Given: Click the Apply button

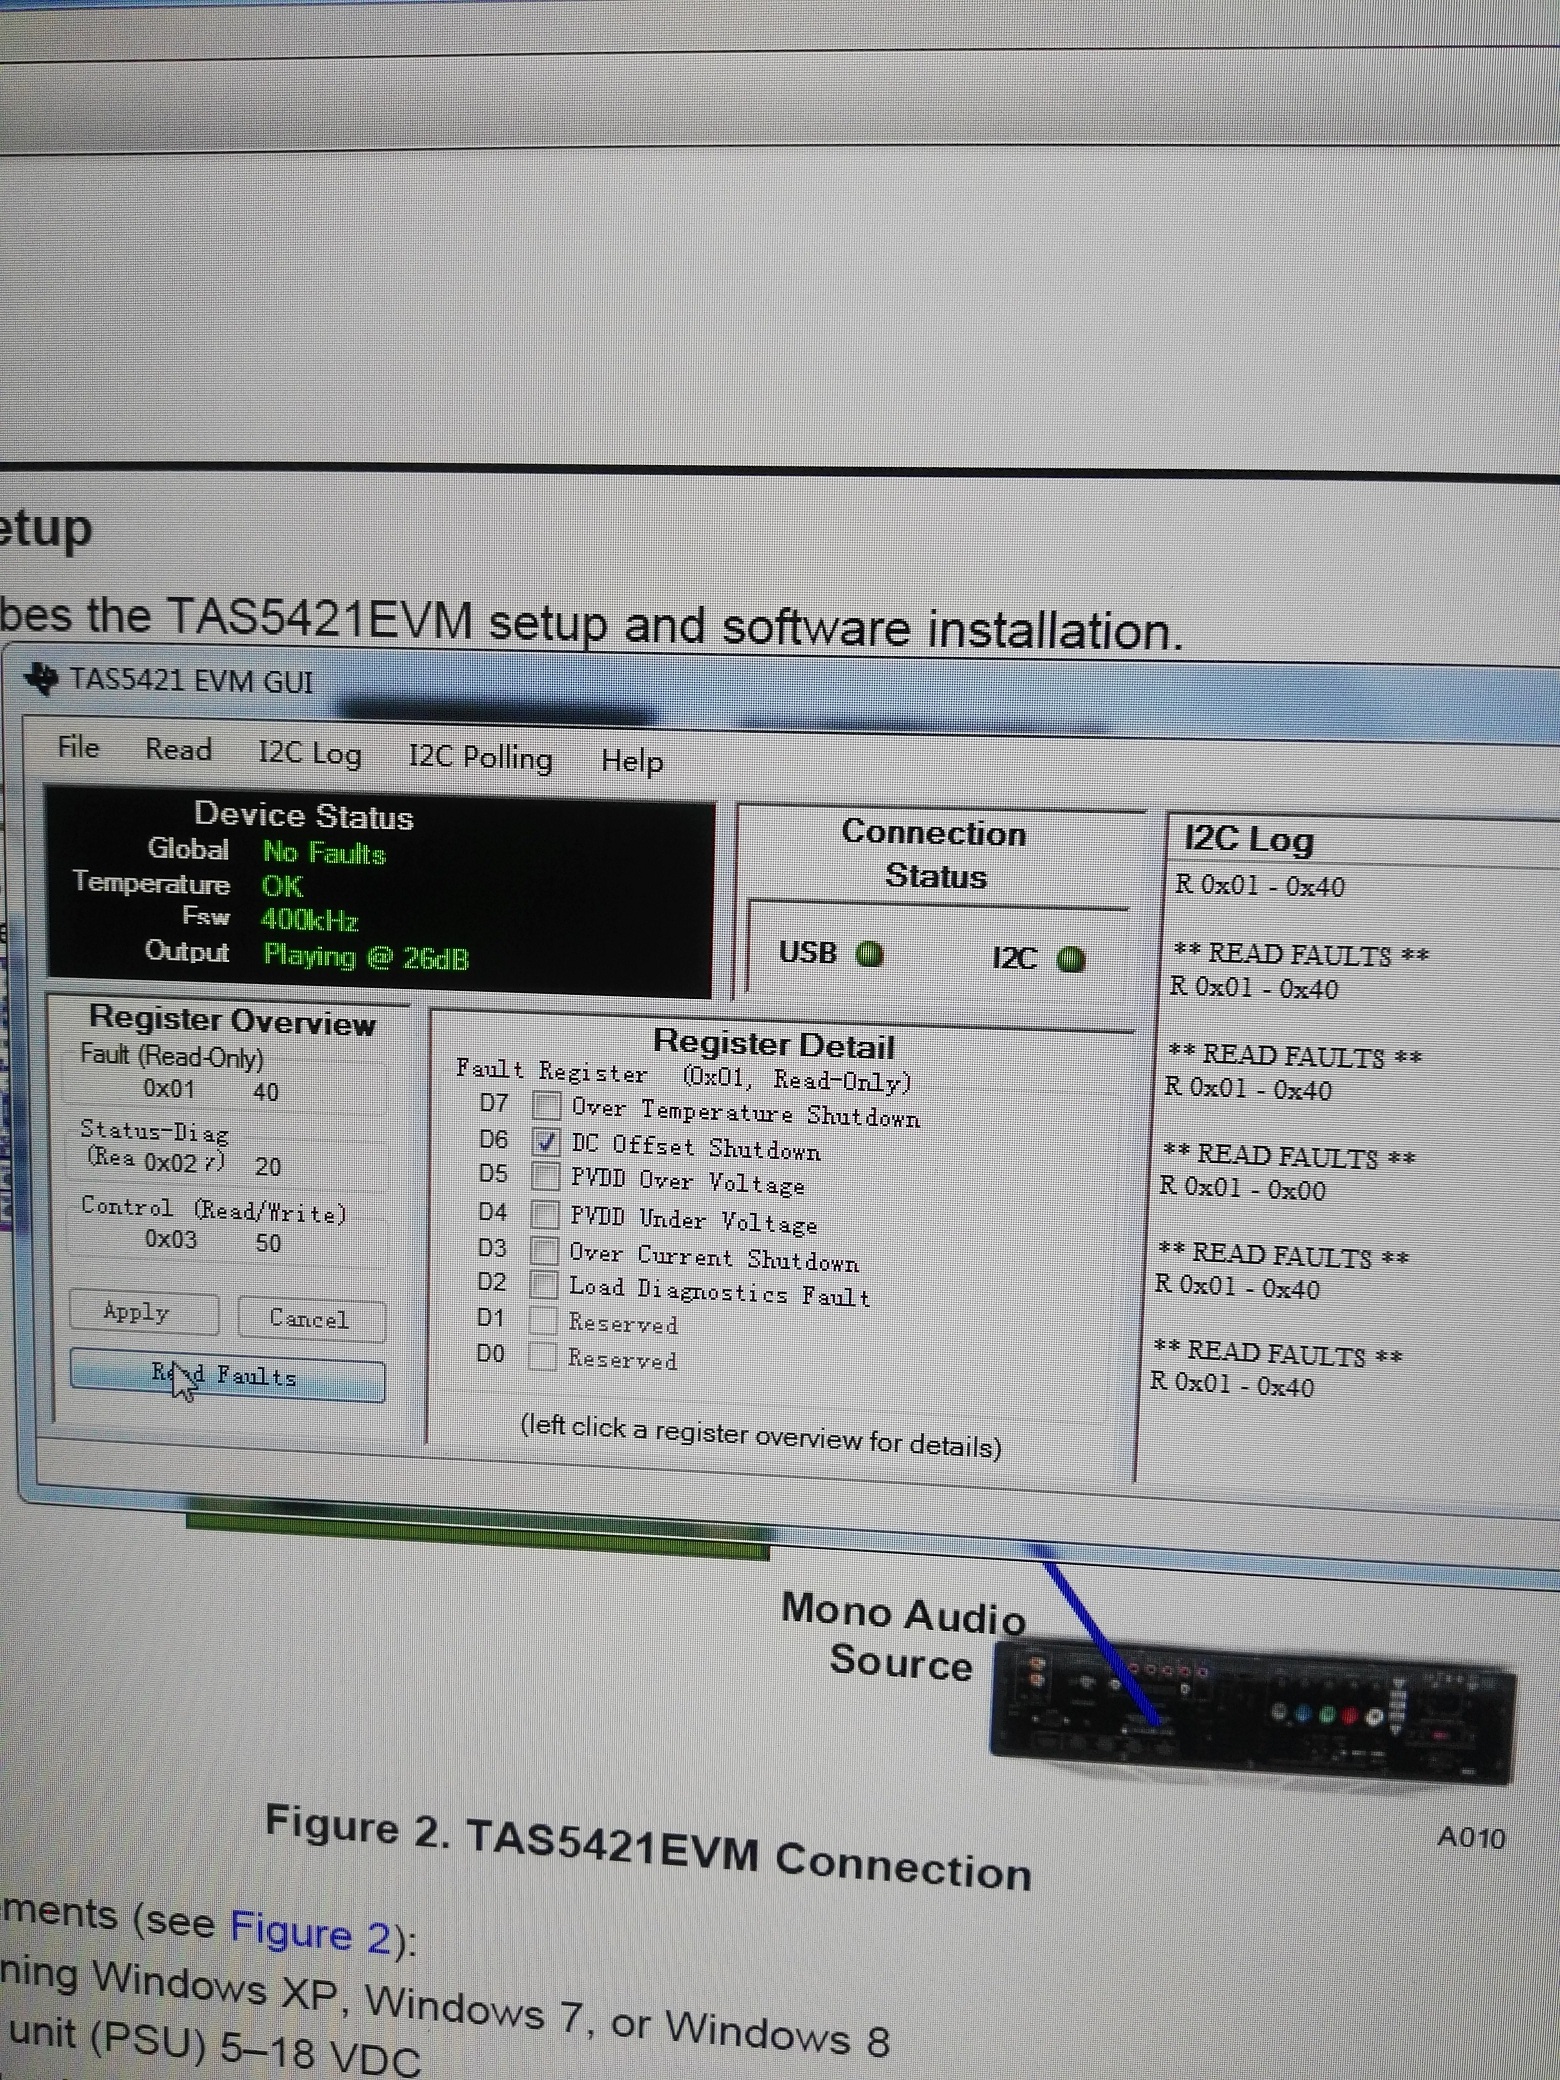Looking at the screenshot, I should (x=143, y=1312).
